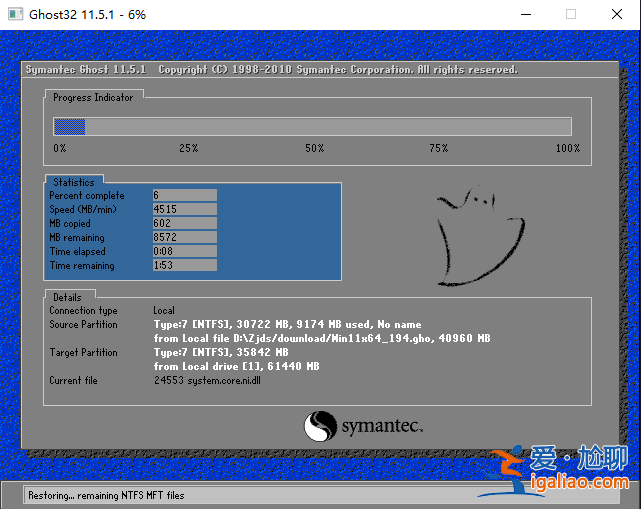
Task: Click the 50% mark on progress indicator
Action: click(315, 148)
